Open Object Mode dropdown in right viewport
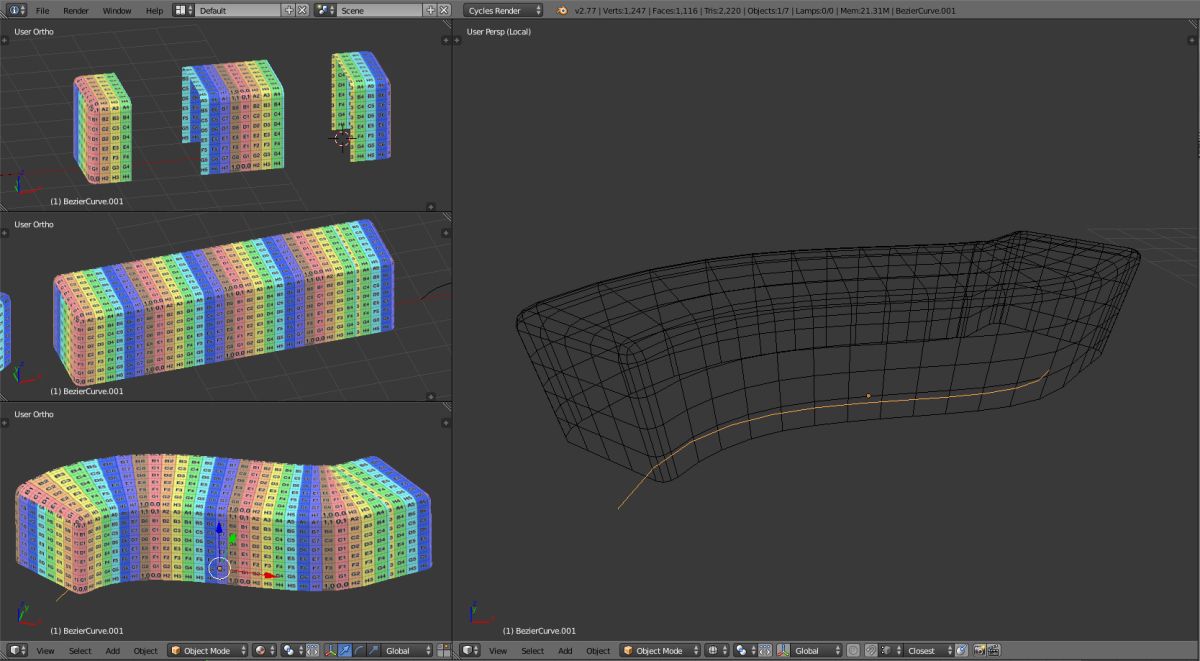The width and height of the screenshot is (1200, 661). point(660,651)
